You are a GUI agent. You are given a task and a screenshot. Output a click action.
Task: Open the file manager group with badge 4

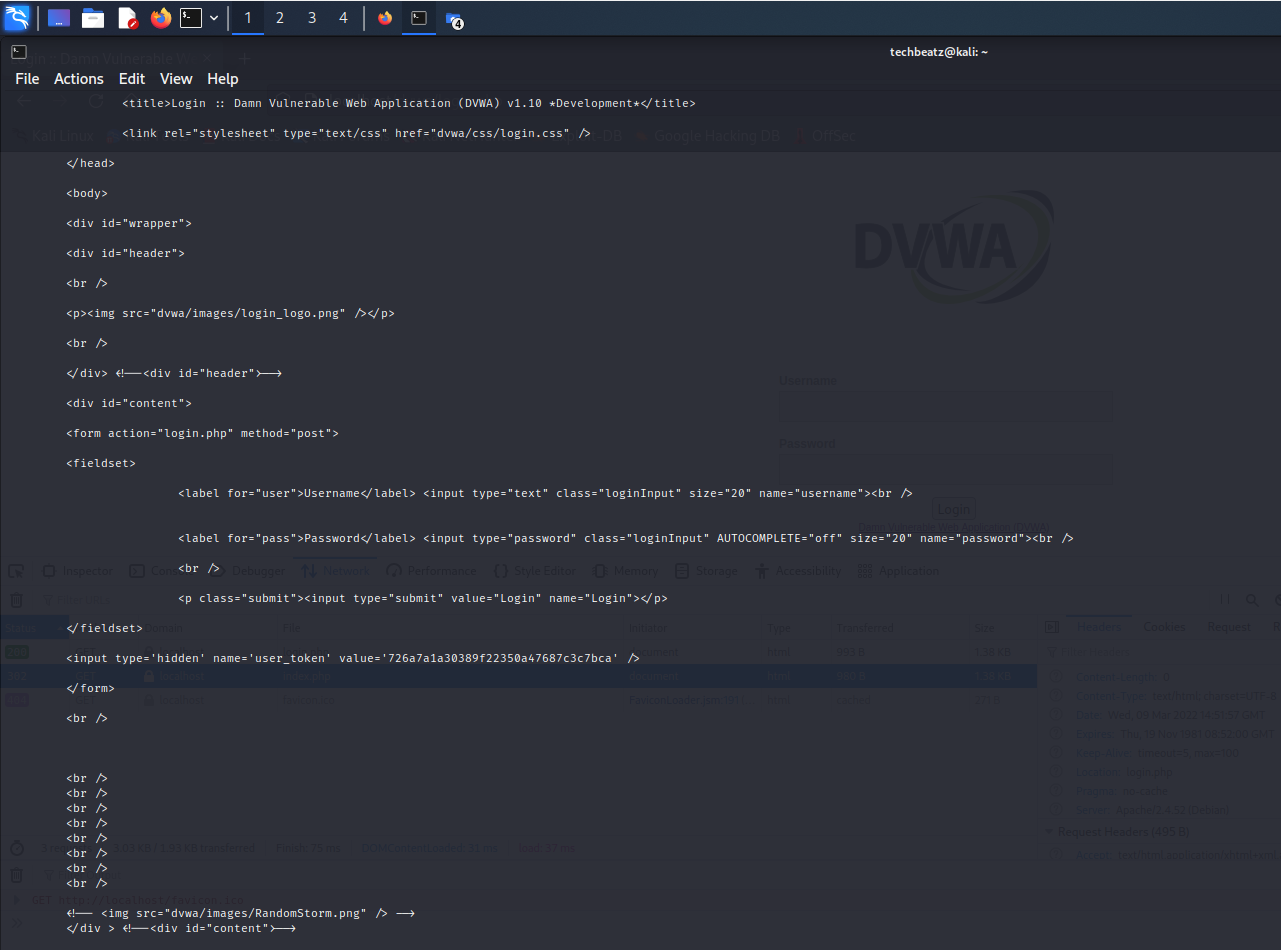click(454, 18)
